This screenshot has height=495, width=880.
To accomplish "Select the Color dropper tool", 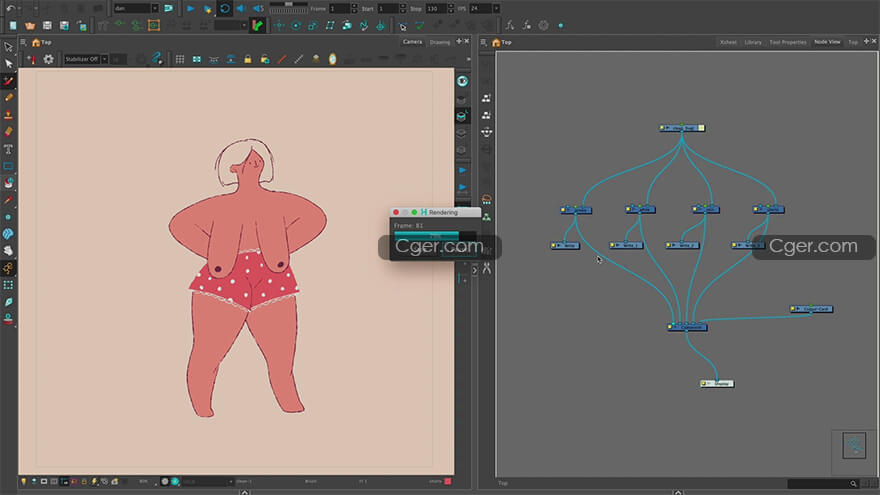I will pos(8,200).
